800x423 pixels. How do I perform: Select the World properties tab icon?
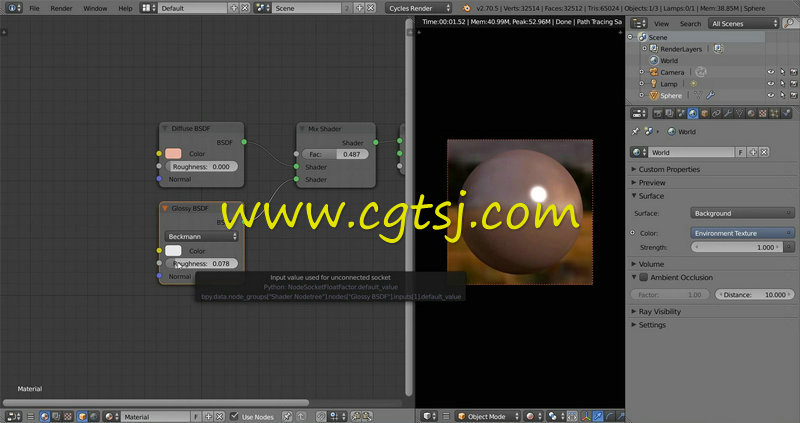click(692, 114)
